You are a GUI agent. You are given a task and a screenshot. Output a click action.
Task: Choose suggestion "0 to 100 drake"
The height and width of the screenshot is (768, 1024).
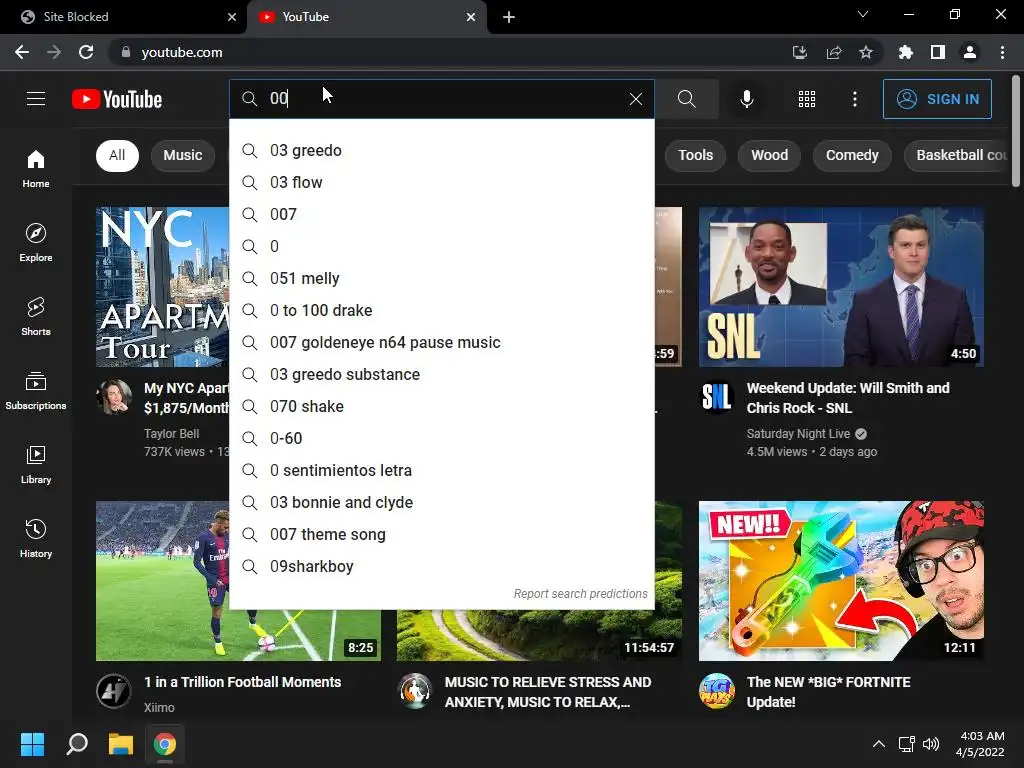click(x=441, y=310)
